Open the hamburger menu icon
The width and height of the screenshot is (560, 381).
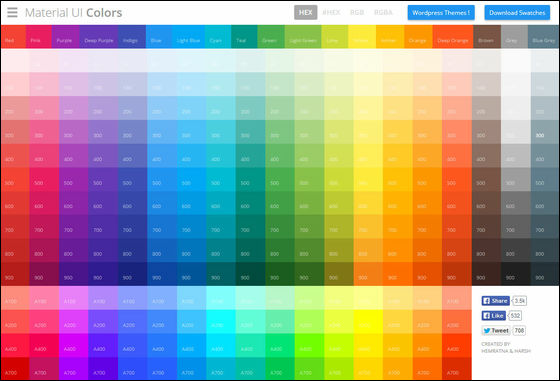click(x=12, y=12)
